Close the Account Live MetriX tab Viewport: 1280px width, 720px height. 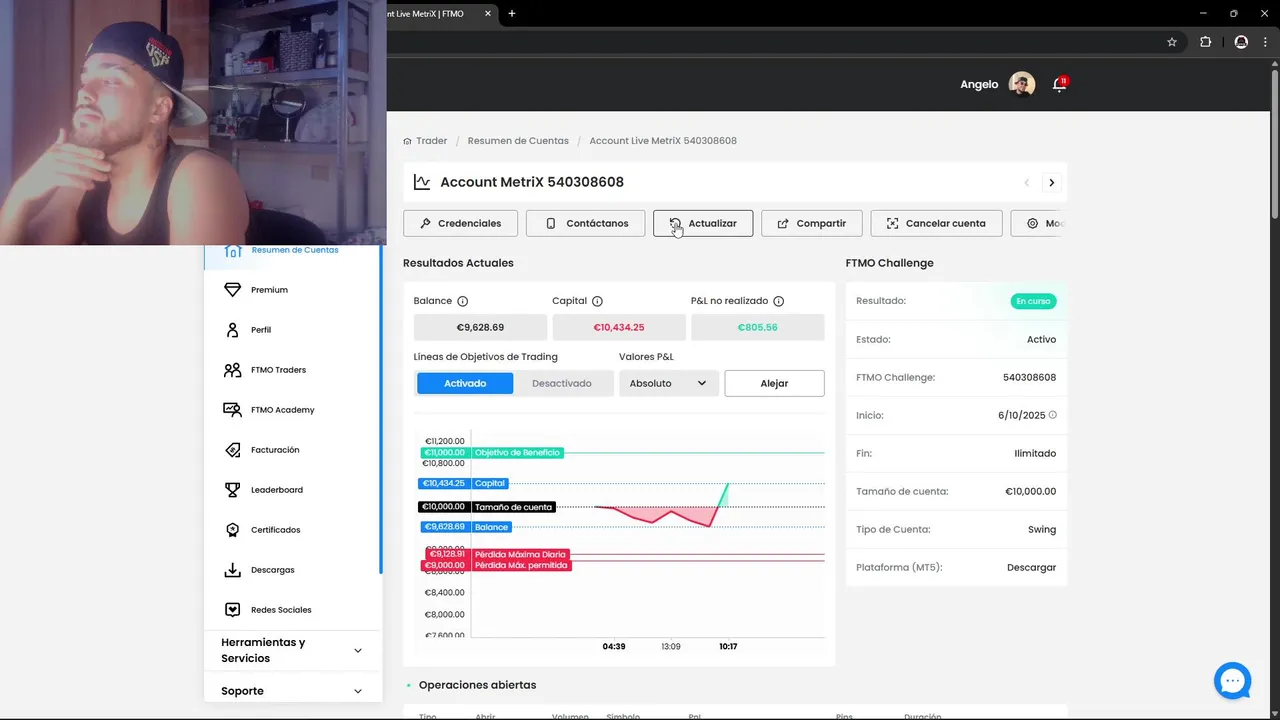pyautogui.click(x=488, y=14)
